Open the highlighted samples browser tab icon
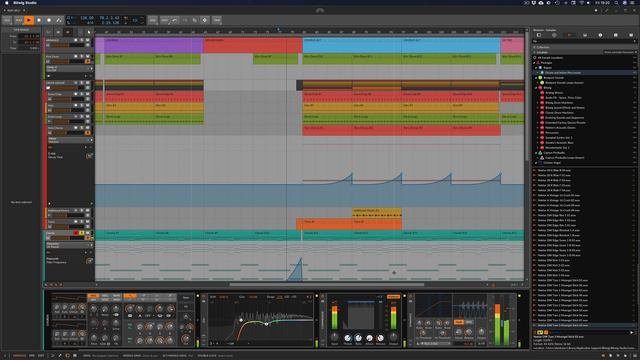Screen dimensions: 640x360 click(x=569, y=36)
